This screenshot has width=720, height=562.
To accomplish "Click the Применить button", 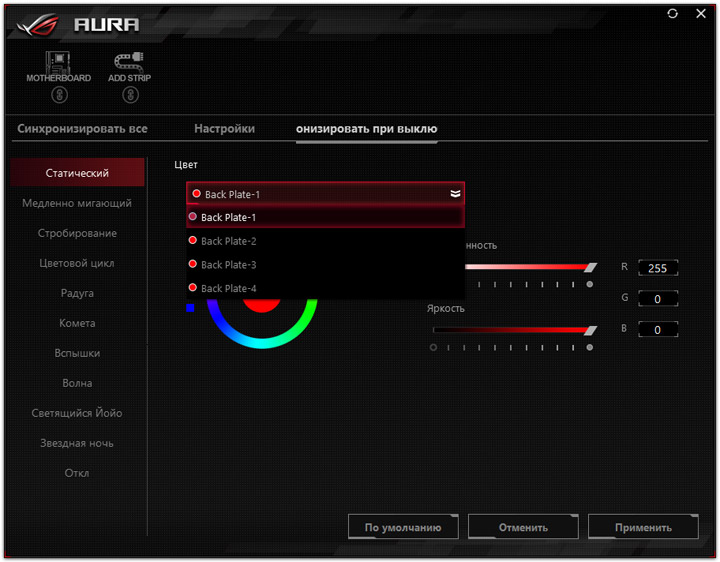I will (643, 527).
